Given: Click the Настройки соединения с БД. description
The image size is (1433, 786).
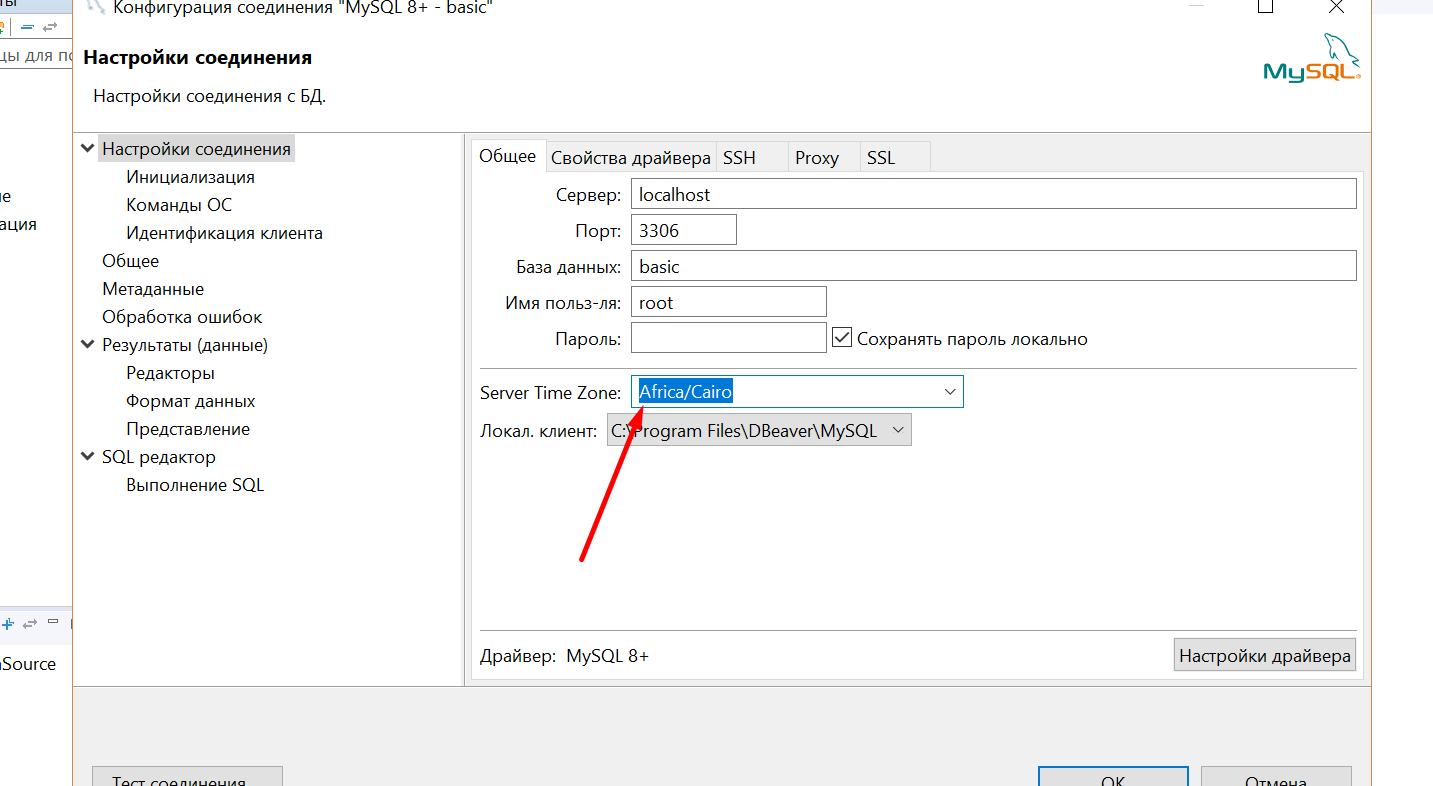Looking at the screenshot, I should tap(209, 96).
